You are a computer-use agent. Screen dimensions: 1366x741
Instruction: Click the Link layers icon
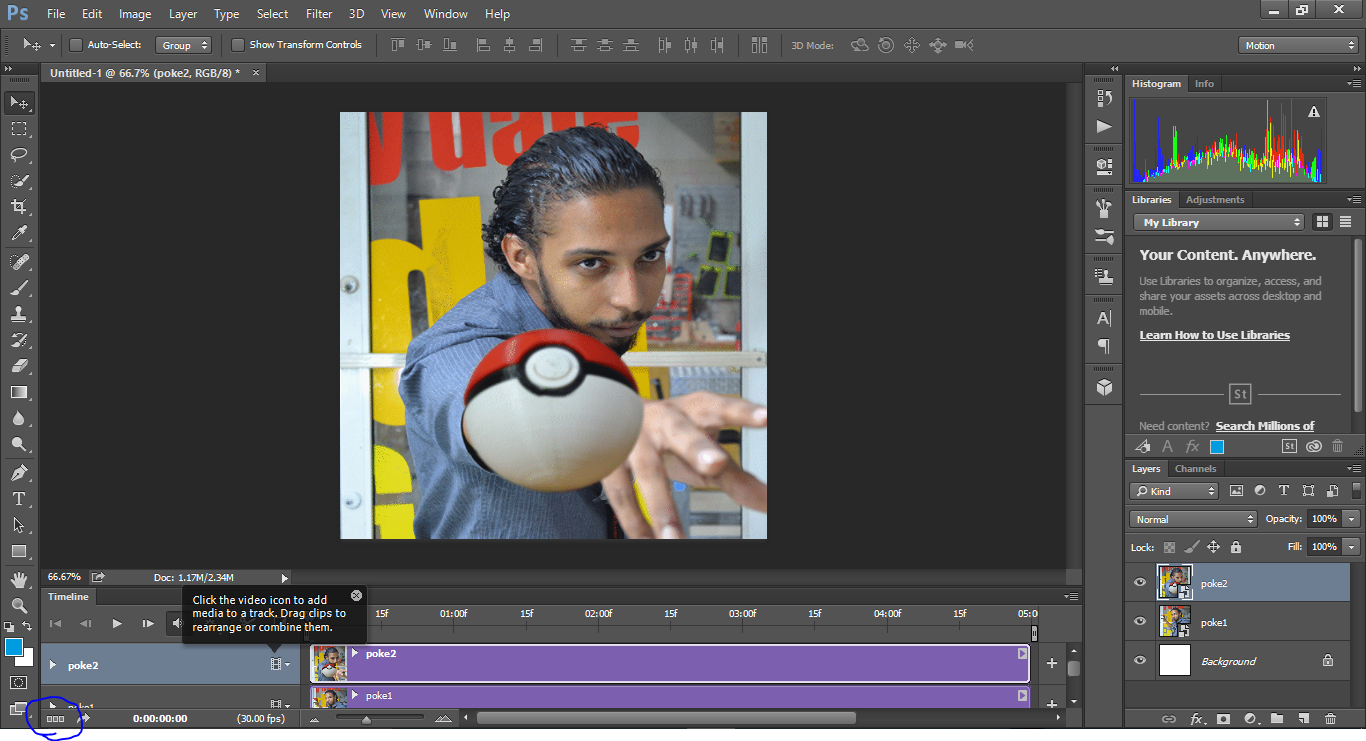pyautogui.click(x=1168, y=719)
